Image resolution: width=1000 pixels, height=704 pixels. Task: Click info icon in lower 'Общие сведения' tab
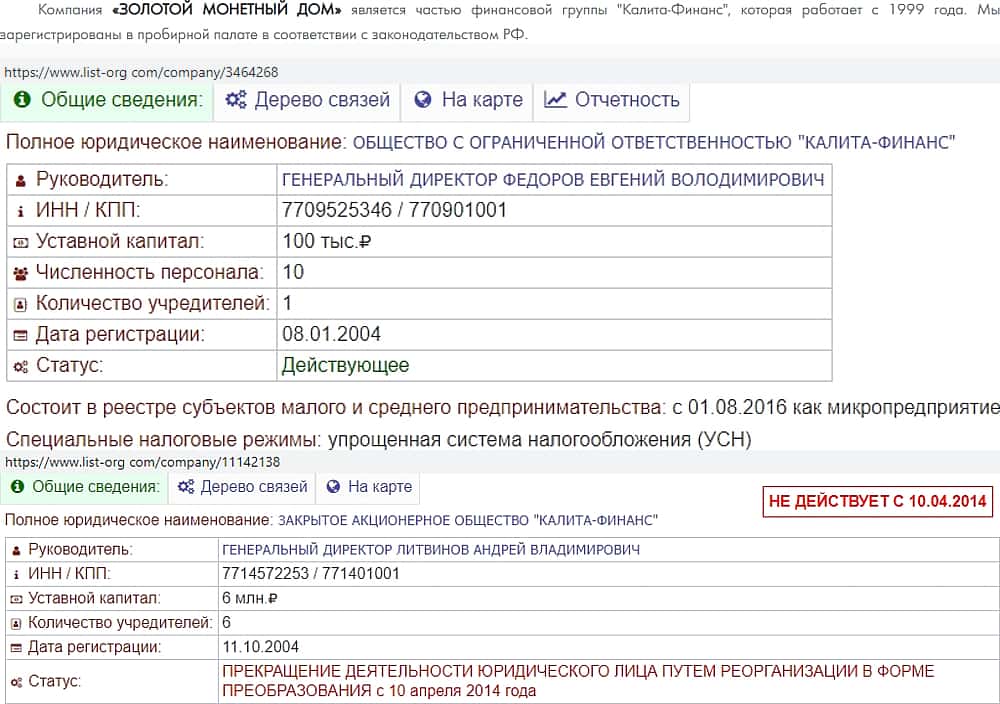(x=18, y=487)
